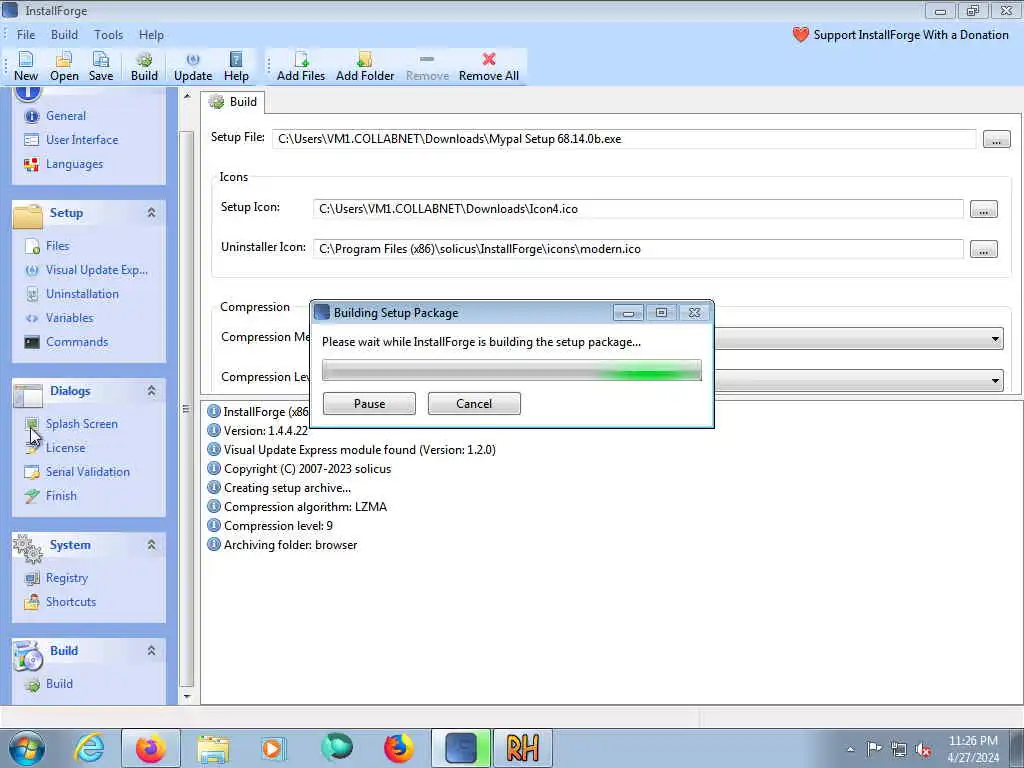Image resolution: width=1024 pixels, height=768 pixels.
Task: Collapse the System sidebar group
Action: 152,545
